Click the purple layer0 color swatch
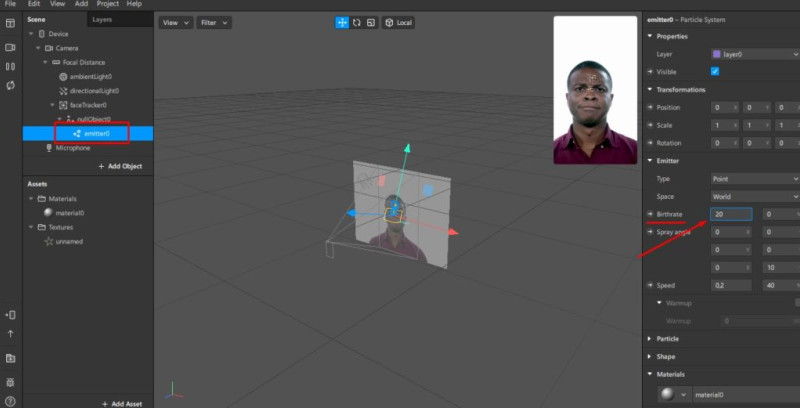 pyautogui.click(x=716, y=54)
